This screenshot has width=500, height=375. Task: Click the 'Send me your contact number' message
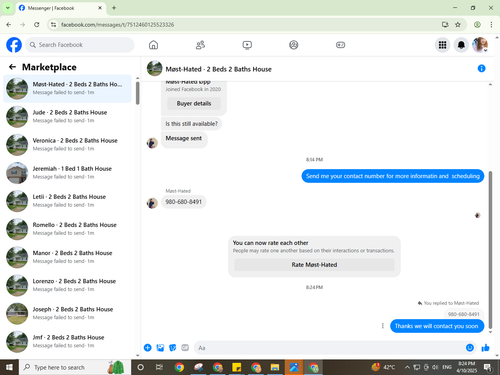(x=393, y=176)
